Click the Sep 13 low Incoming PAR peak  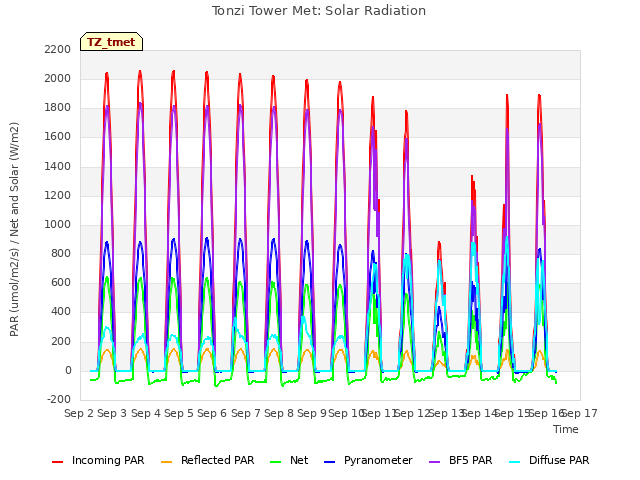coord(439,242)
